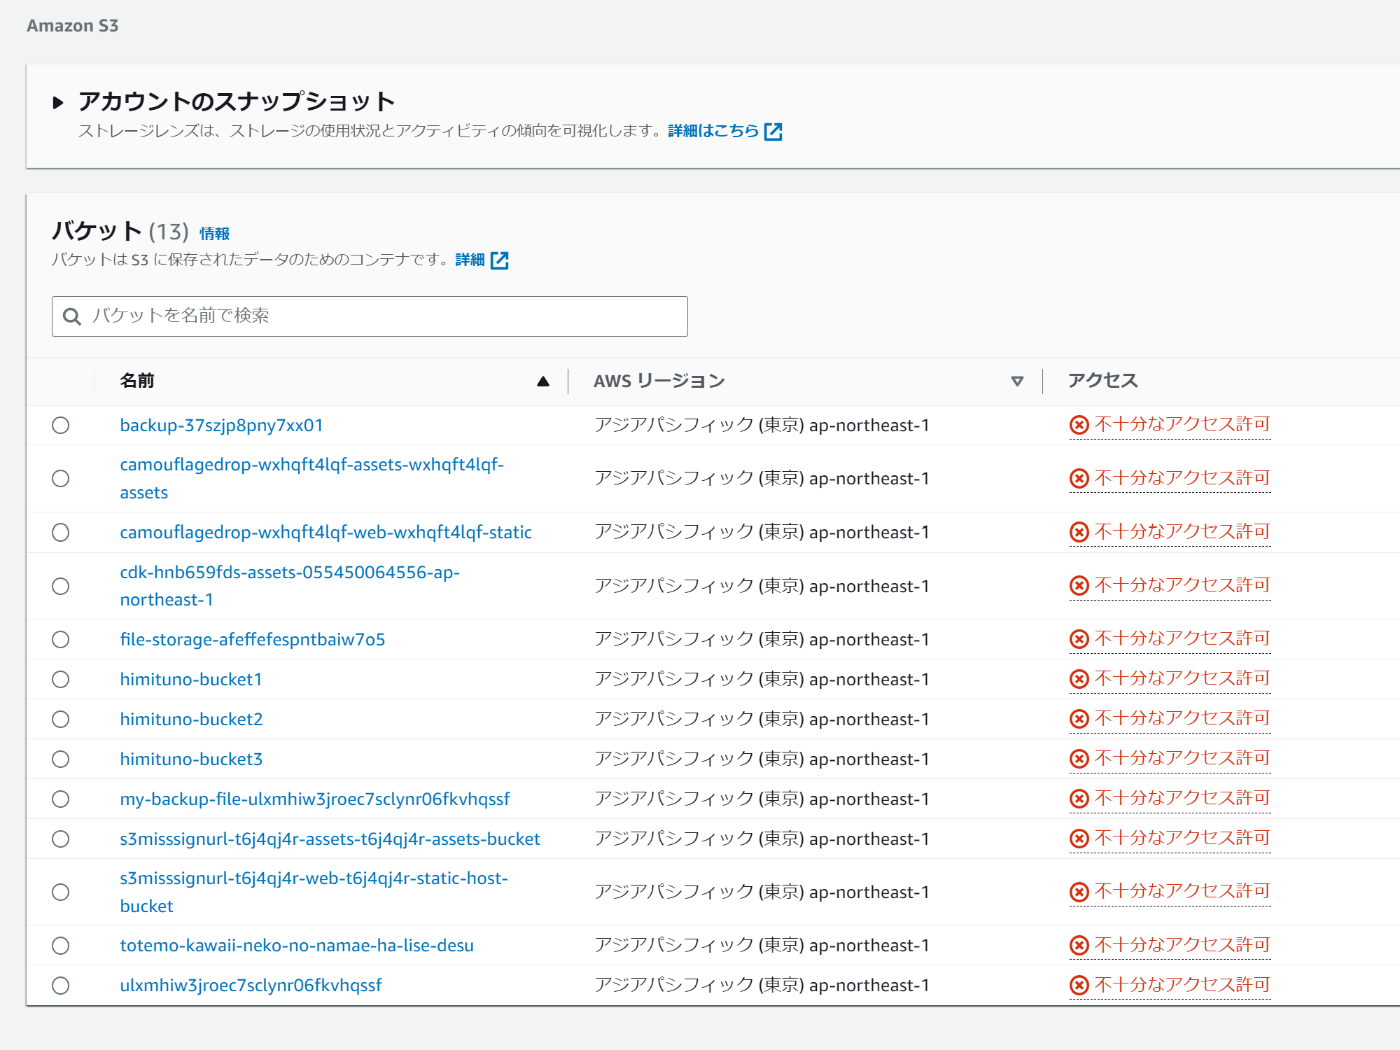
Task: Select radio for camouflagedrop web static bucket
Action: tap(61, 532)
